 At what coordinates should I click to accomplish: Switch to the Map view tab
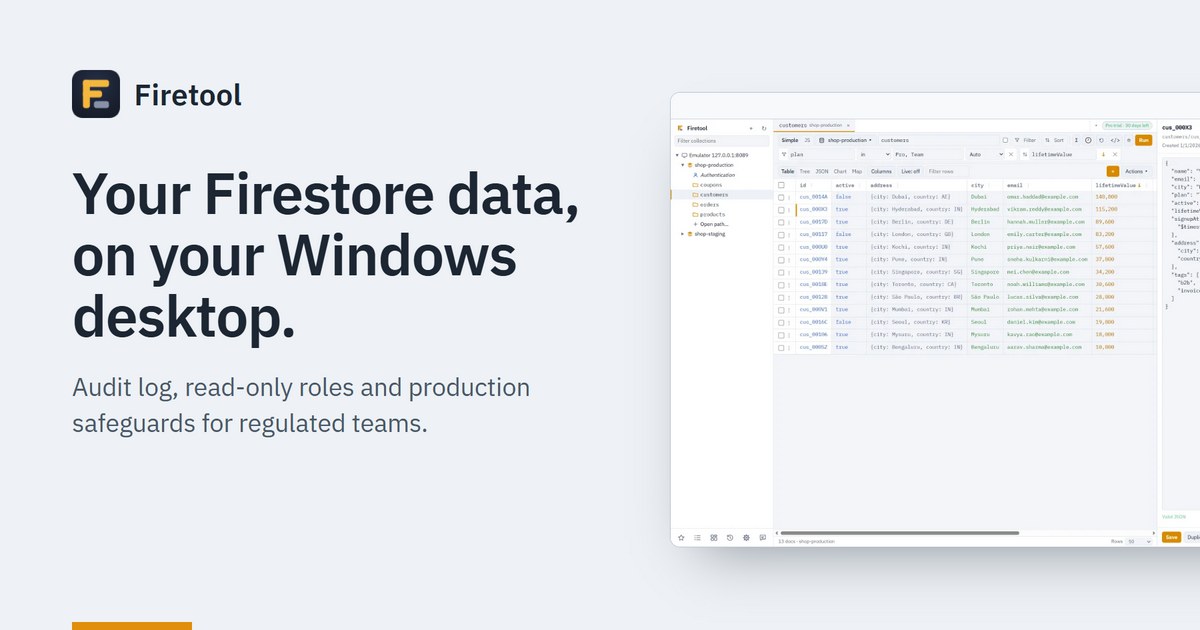(857, 171)
